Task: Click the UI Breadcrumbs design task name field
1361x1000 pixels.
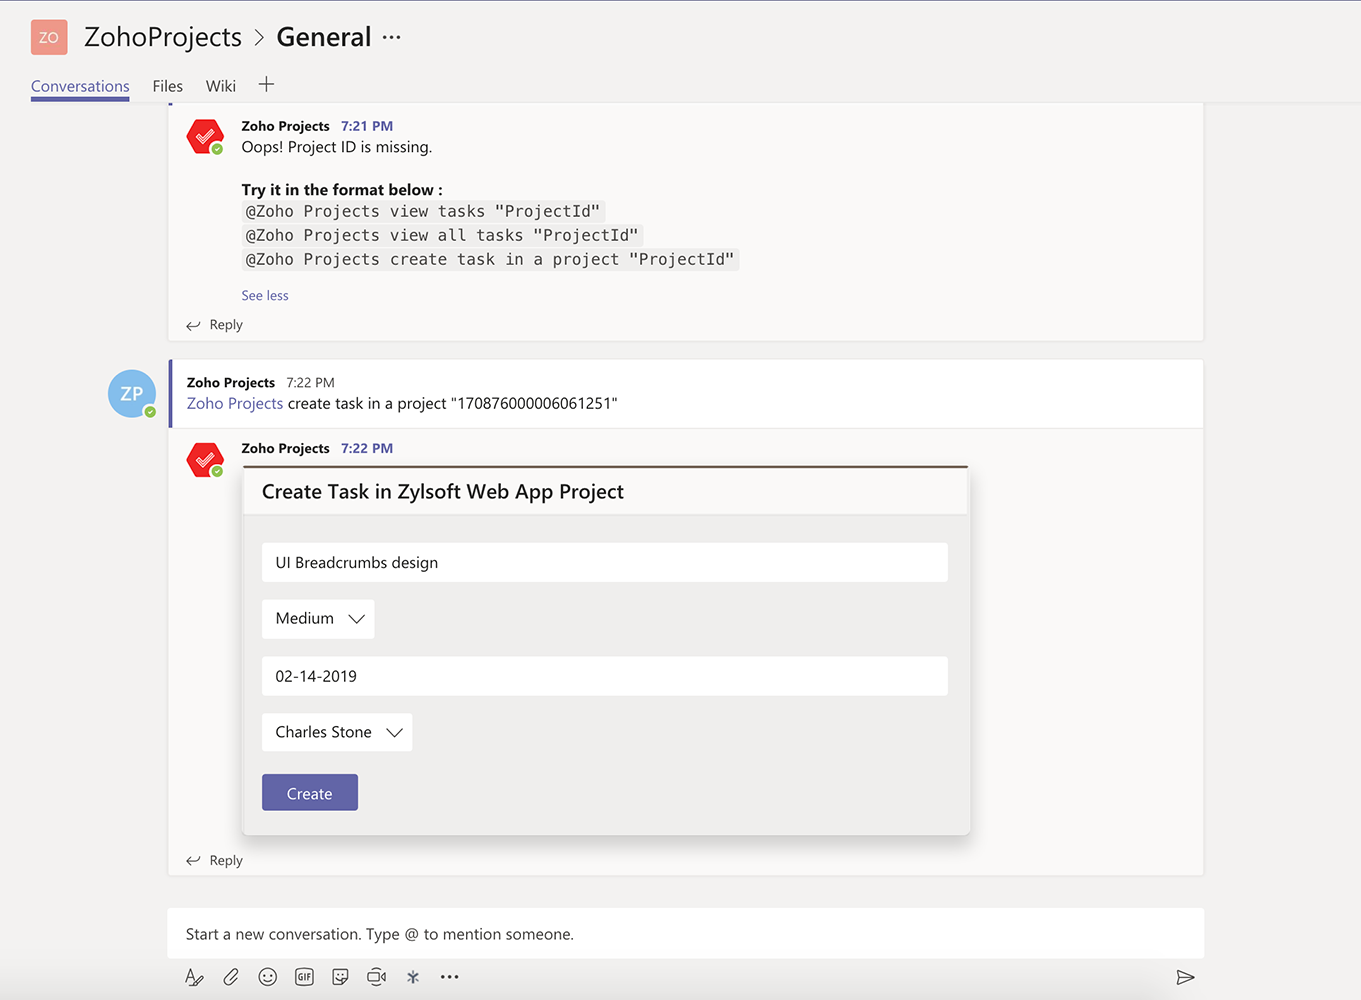Action: pyautogui.click(x=605, y=562)
